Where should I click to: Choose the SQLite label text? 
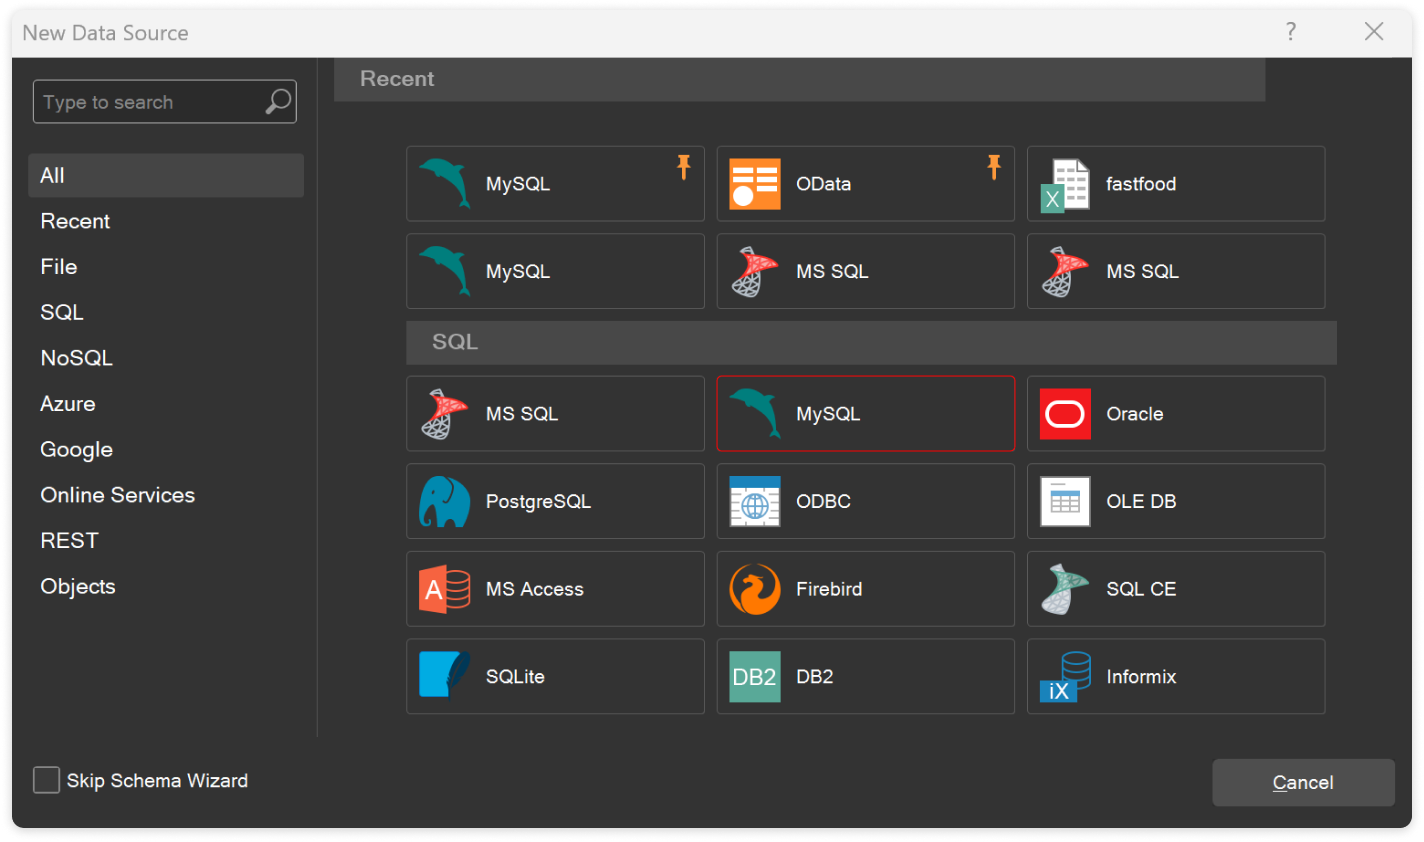pyautogui.click(x=515, y=677)
